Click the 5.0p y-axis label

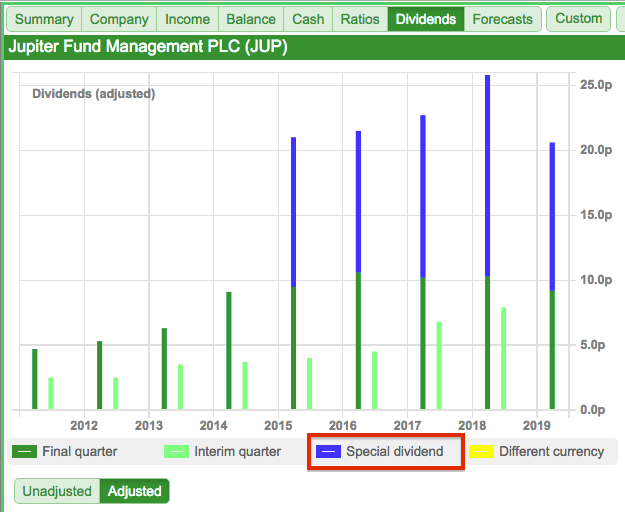pos(593,345)
